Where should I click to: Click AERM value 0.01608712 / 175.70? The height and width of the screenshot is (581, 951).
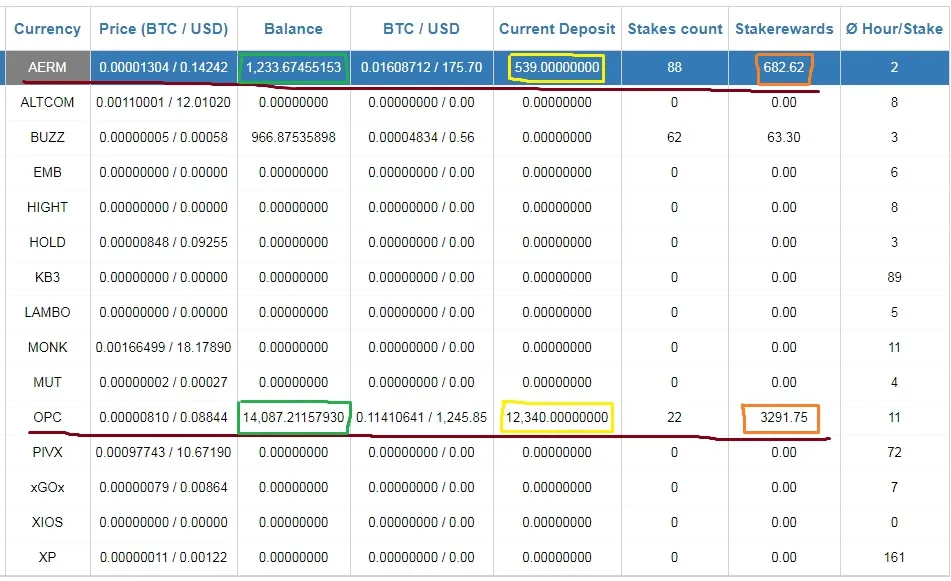422,67
